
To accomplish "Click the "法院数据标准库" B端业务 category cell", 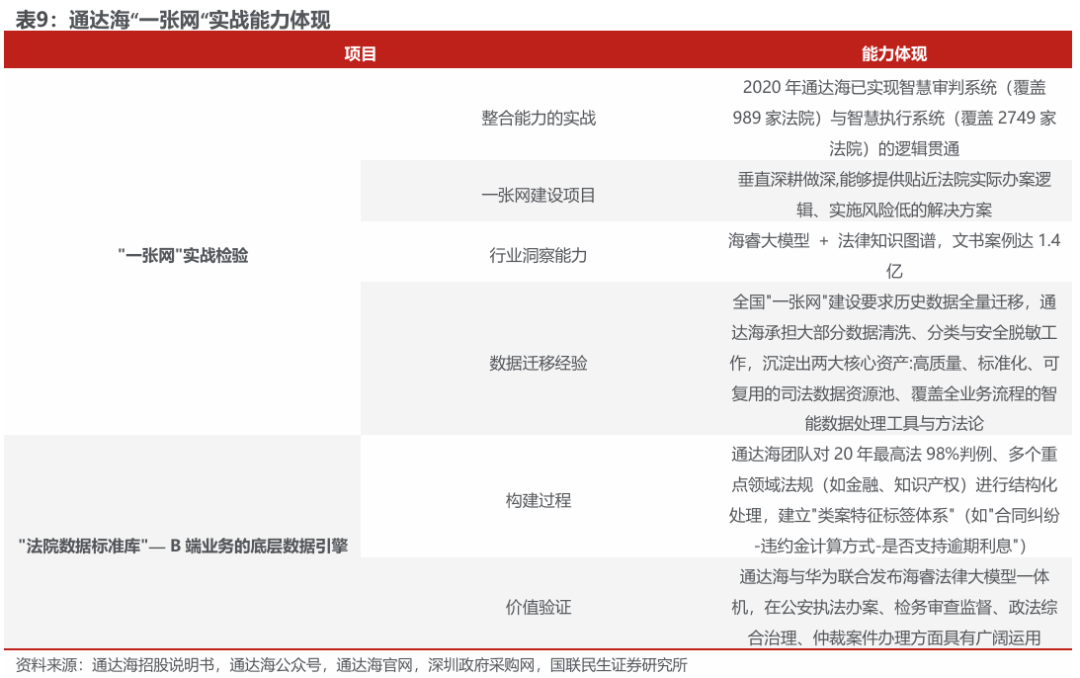I will (x=183, y=546).
